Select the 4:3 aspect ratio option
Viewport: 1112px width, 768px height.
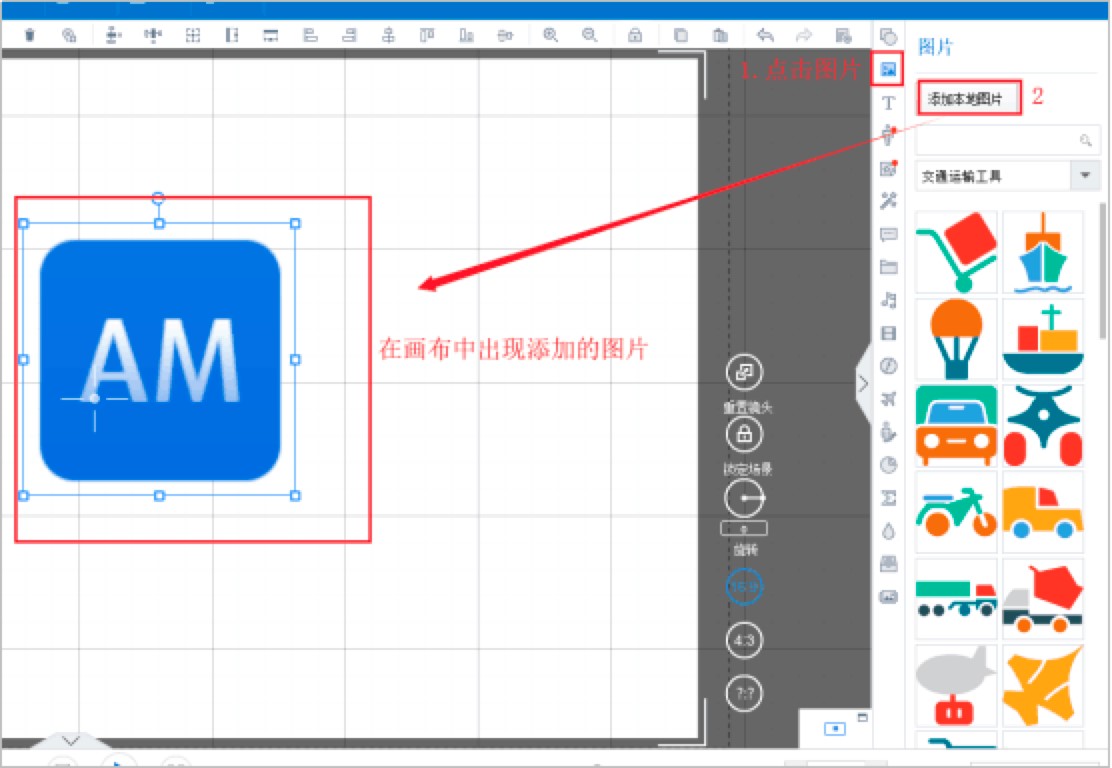(x=744, y=640)
